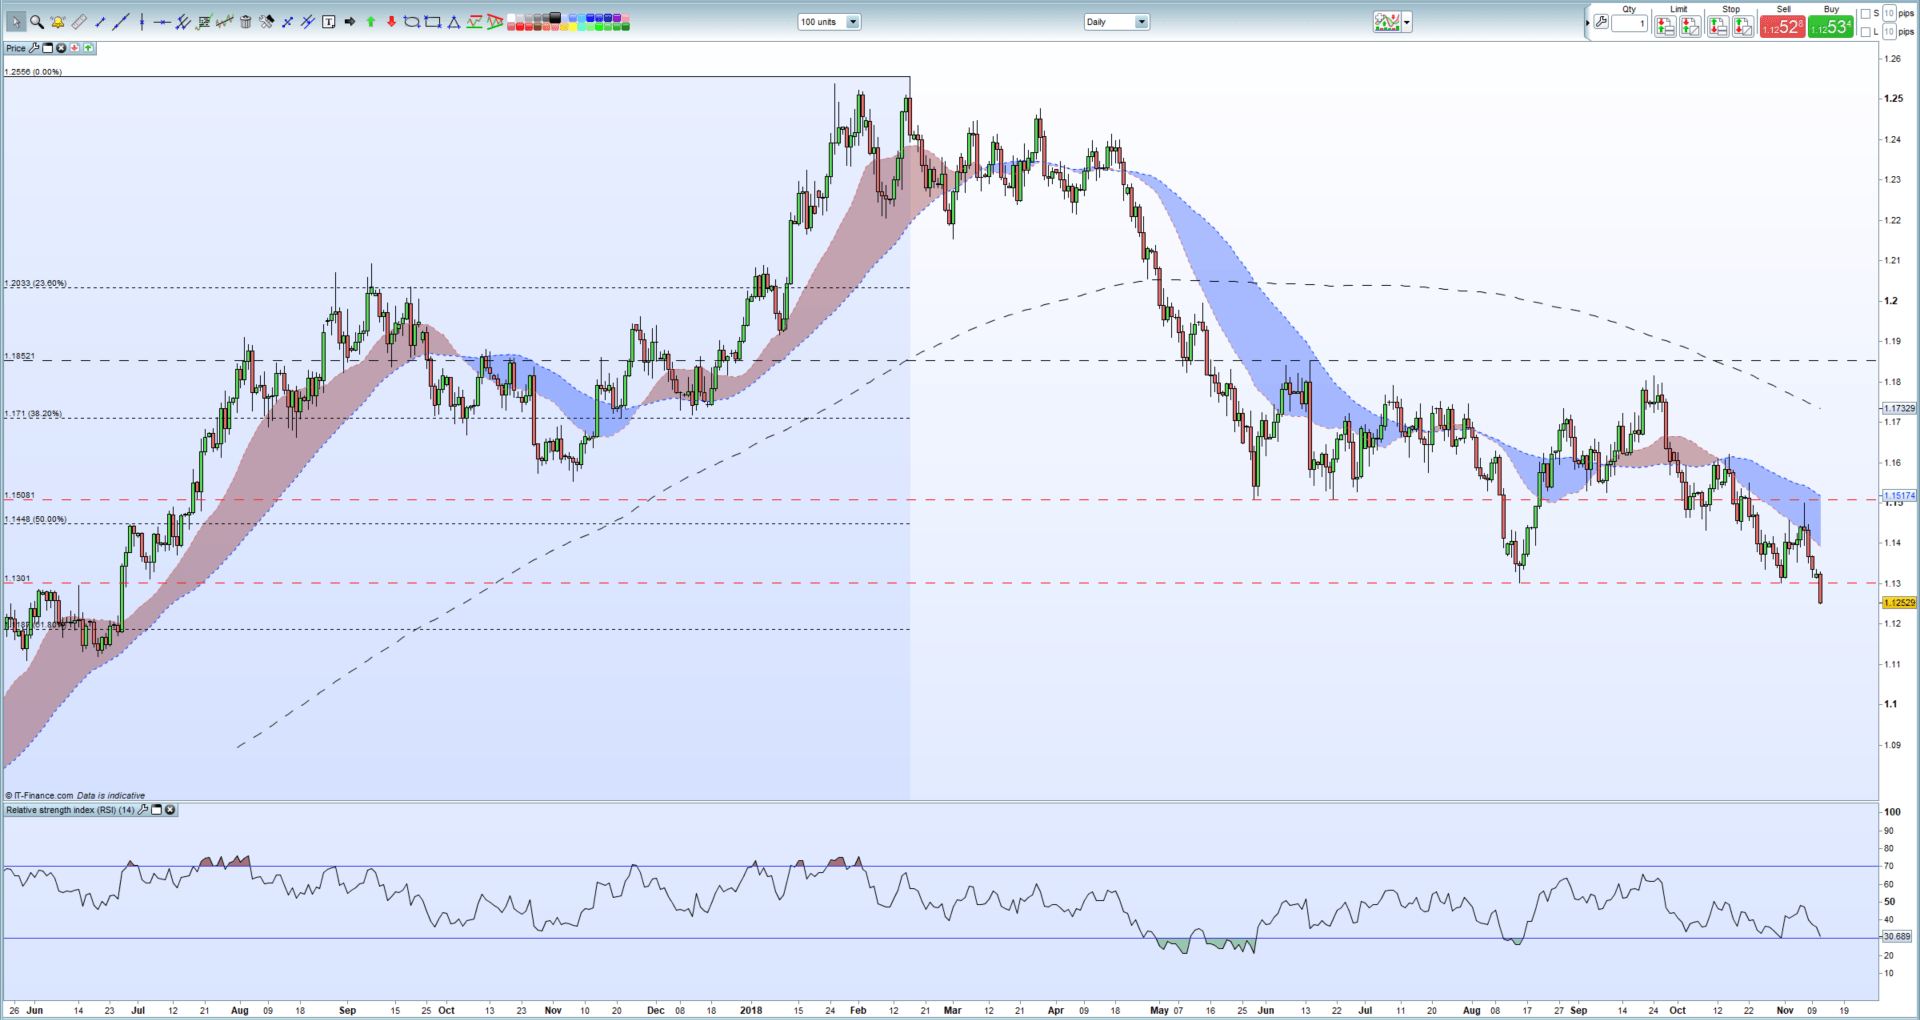Pick the white color swatch
Screen dimensions: 1920x1020
(511, 17)
